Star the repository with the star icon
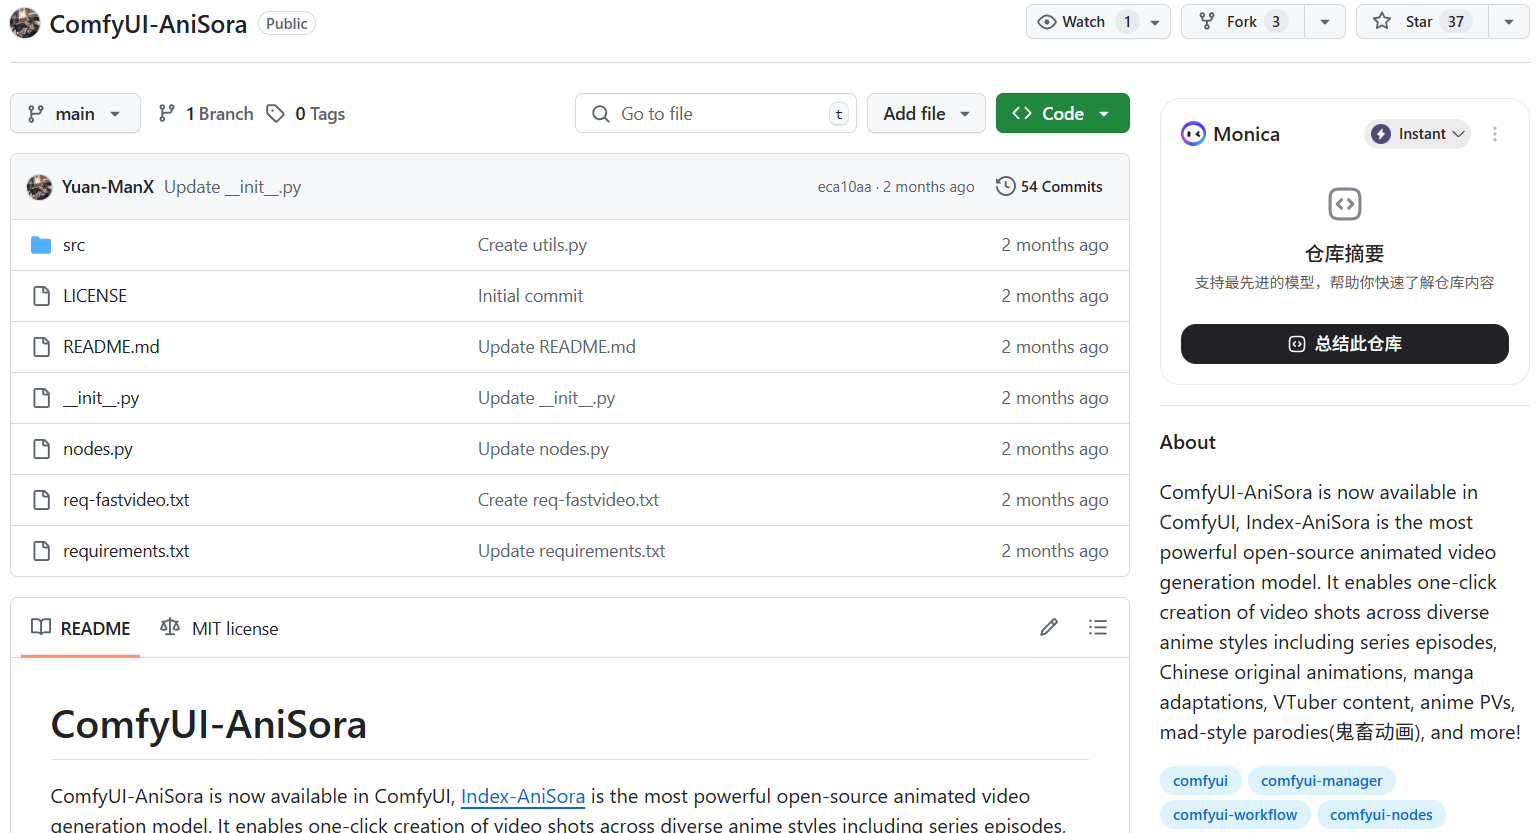The width and height of the screenshot is (1538, 833). click(x=1382, y=21)
